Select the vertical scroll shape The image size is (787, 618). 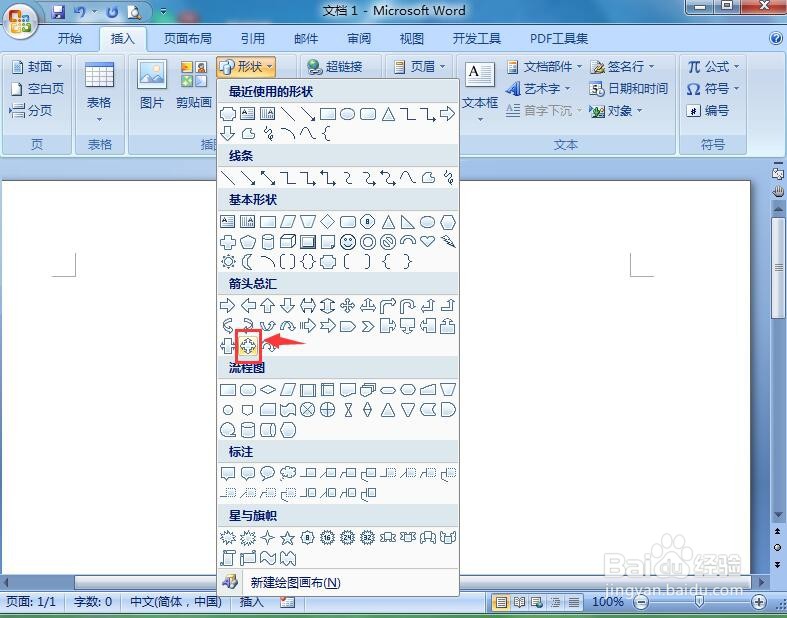pos(228,558)
